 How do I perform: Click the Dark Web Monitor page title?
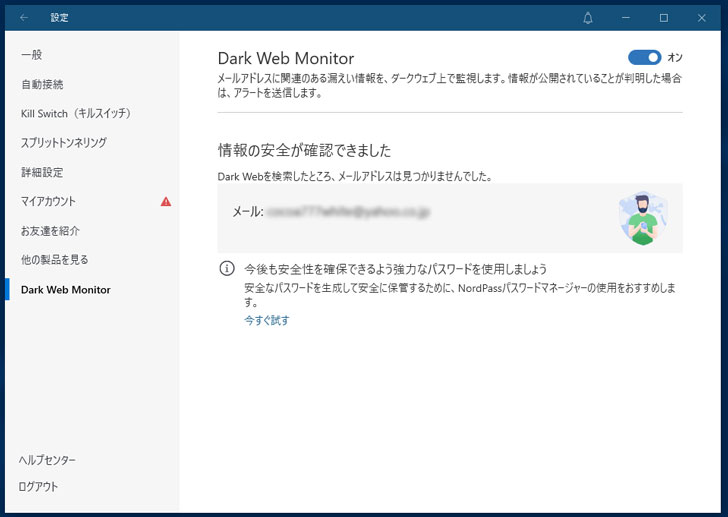click(286, 58)
